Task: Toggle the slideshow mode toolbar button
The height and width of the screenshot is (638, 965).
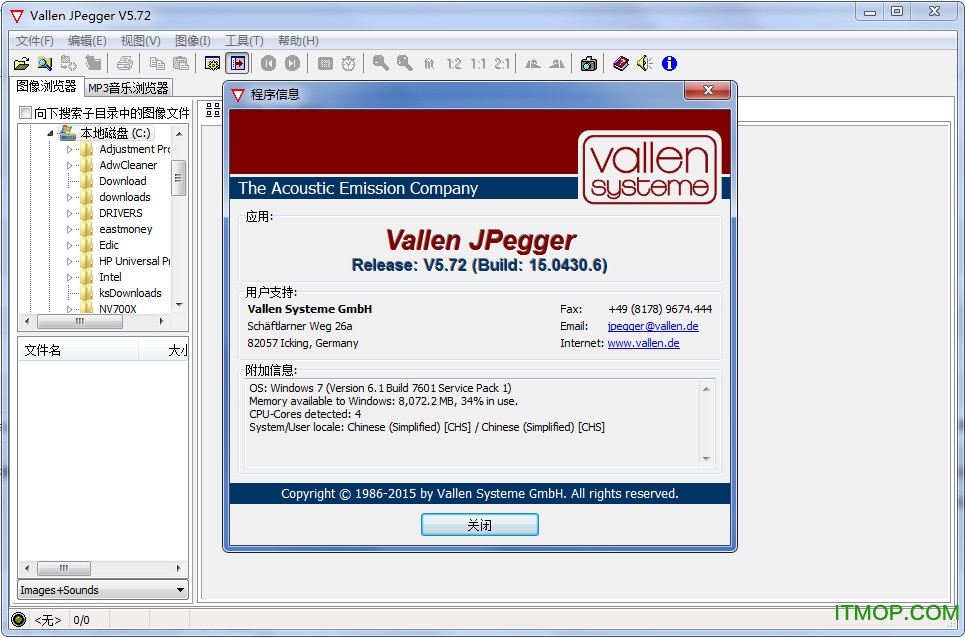Action: tap(236, 63)
